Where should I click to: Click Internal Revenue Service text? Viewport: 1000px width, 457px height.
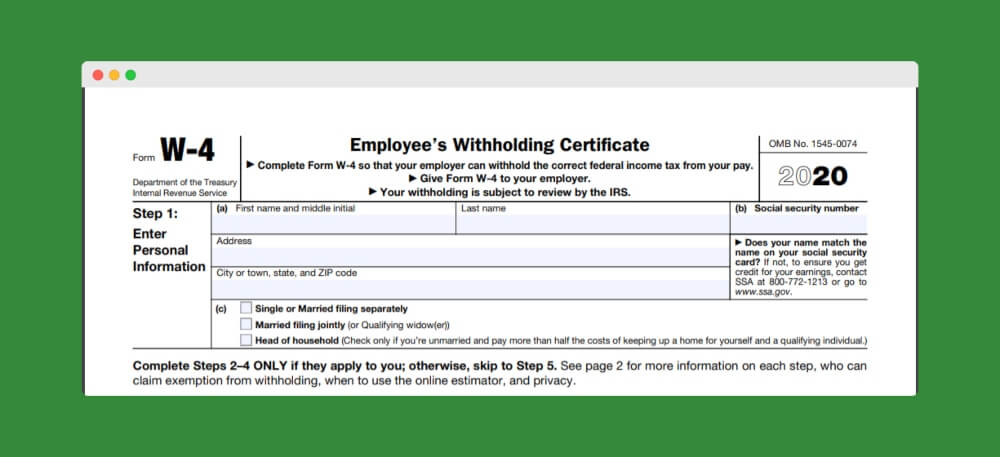point(180,192)
